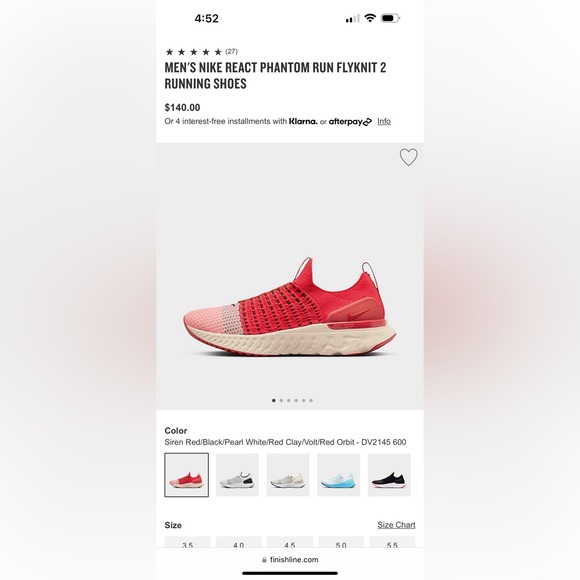Tap the Klarna logo

click(303, 121)
